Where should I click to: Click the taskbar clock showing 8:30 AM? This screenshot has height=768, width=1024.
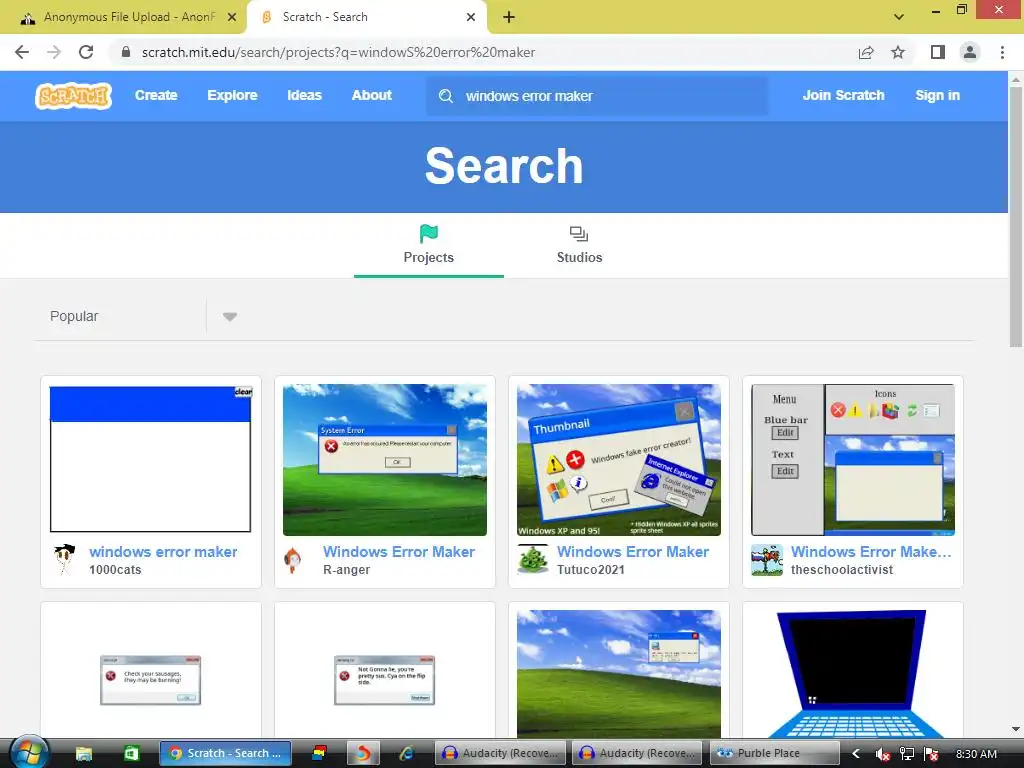pyautogui.click(x=976, y=754)
